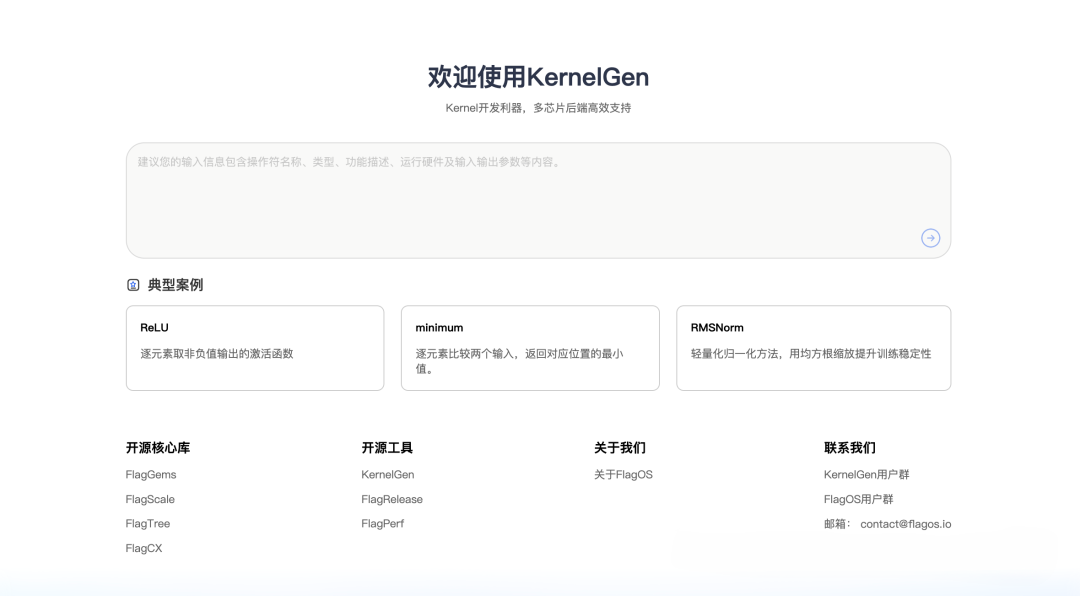Click the KernelGen用户群 link
The image size is (1080, 596).
[x=867, y=475]
